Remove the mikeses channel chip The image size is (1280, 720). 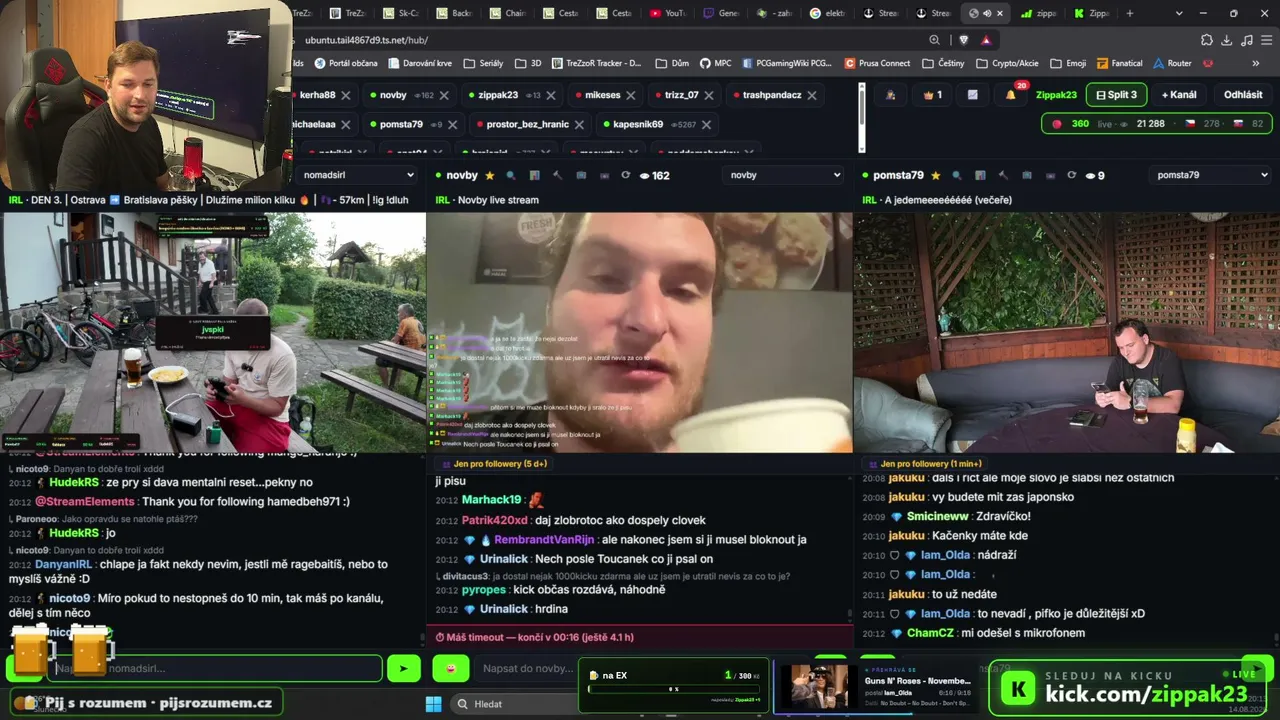click(631, 95)
